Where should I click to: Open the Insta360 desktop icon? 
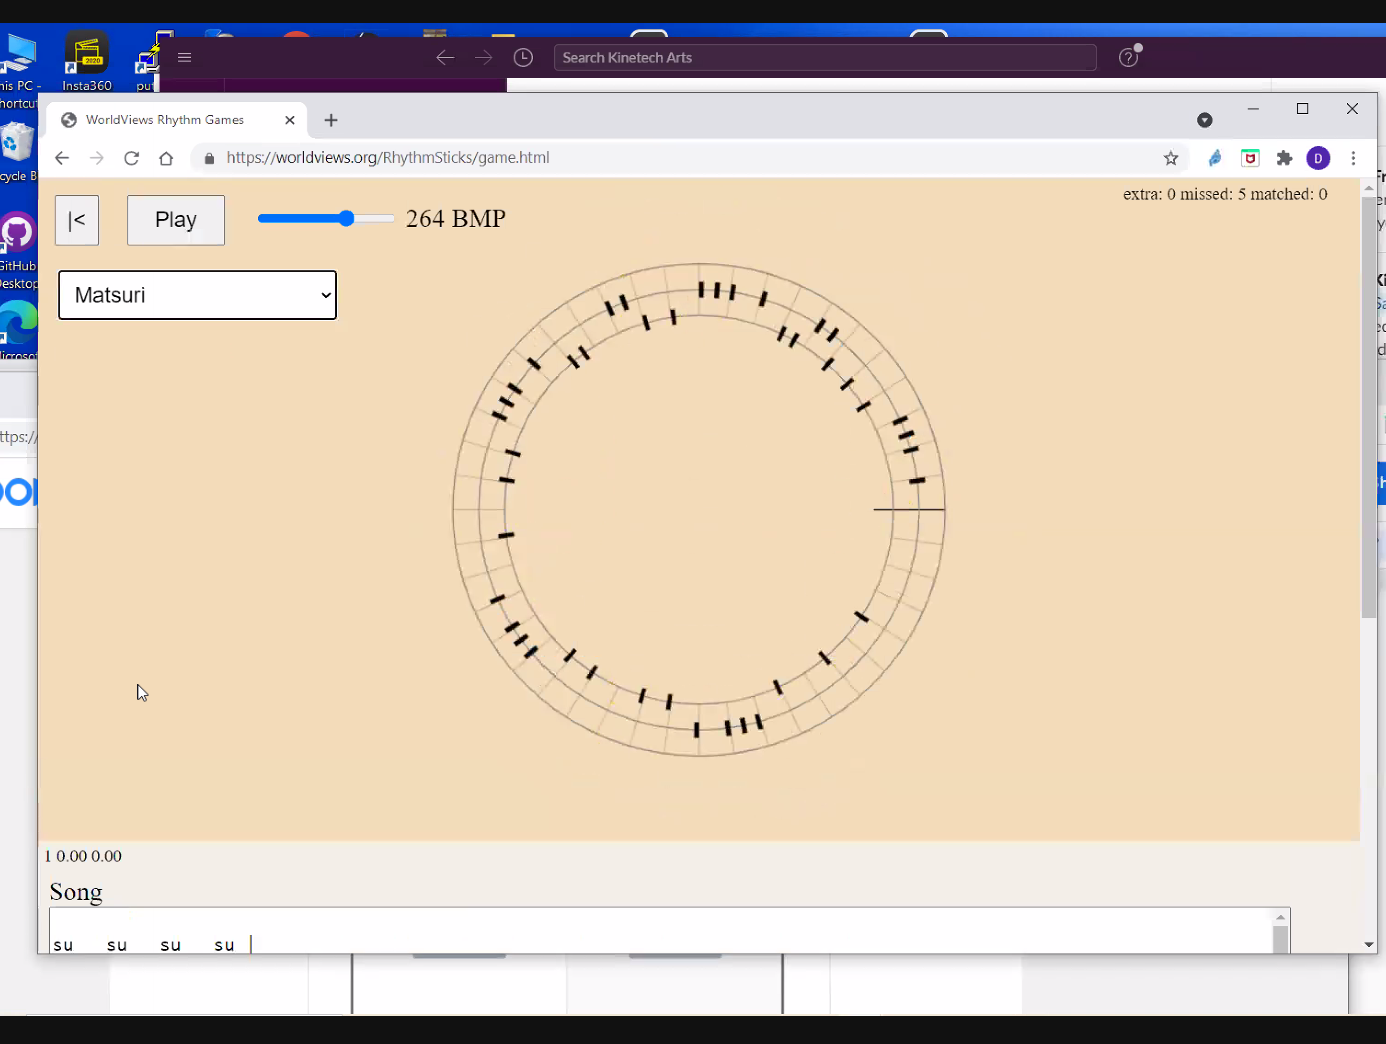(87, 61)
